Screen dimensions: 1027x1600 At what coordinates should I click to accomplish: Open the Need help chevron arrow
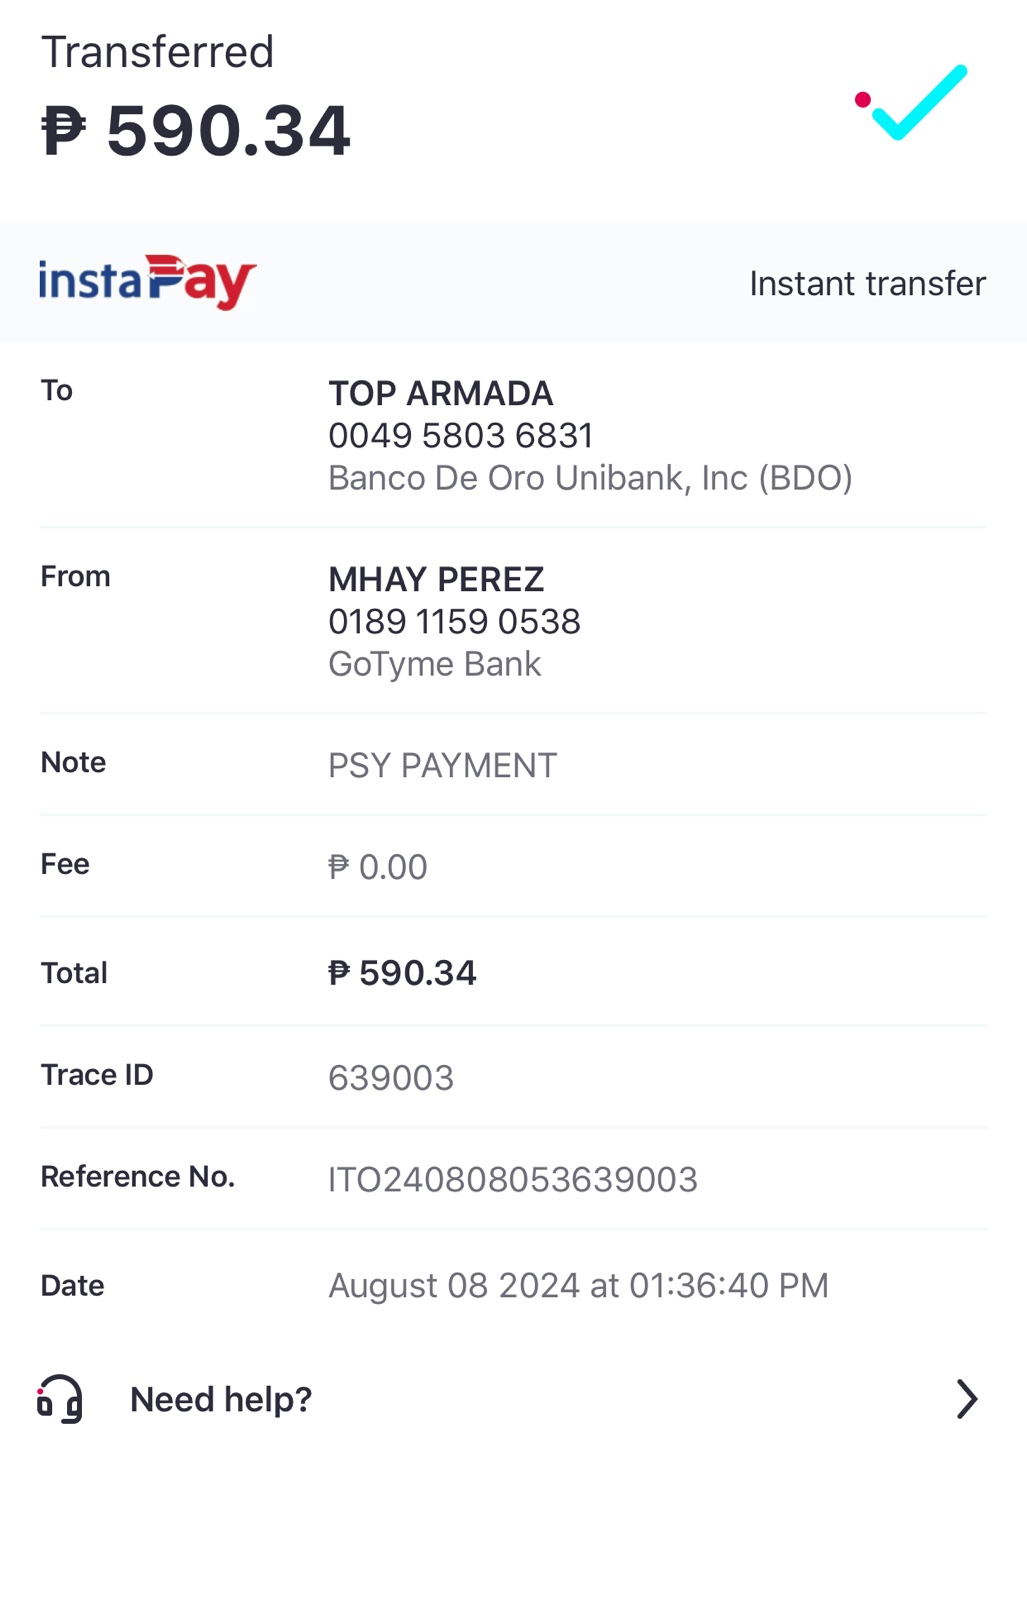pyautogui.click(x=965, y=1399)
